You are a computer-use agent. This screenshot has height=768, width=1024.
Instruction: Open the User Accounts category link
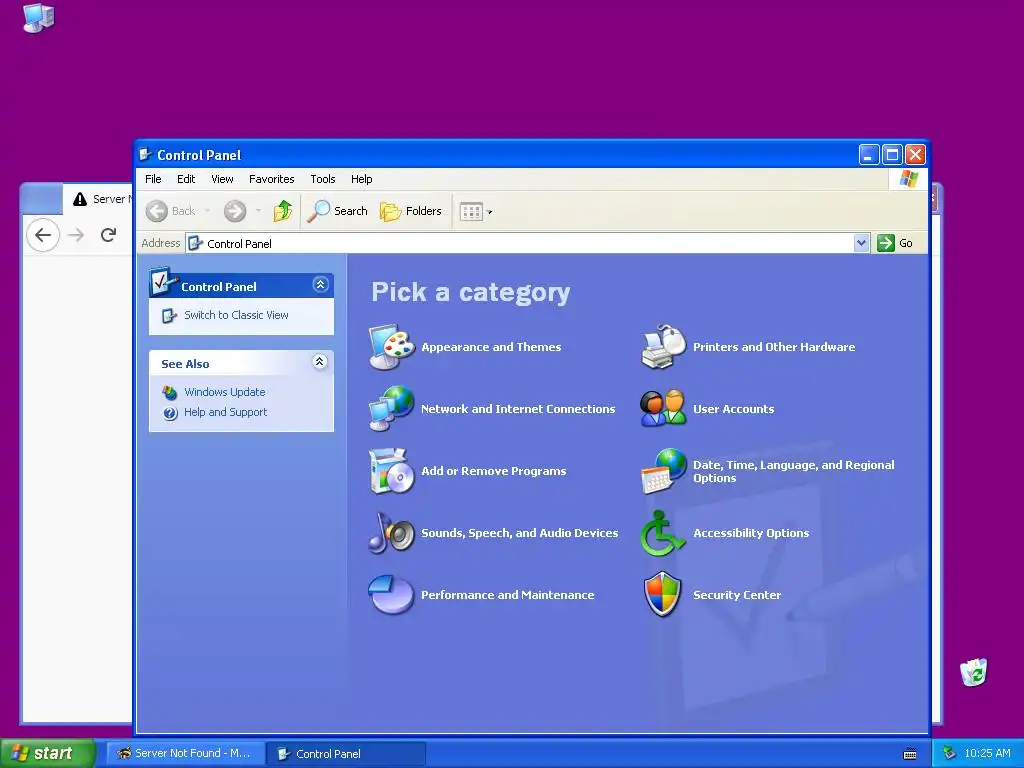click(x=733, y=409)
